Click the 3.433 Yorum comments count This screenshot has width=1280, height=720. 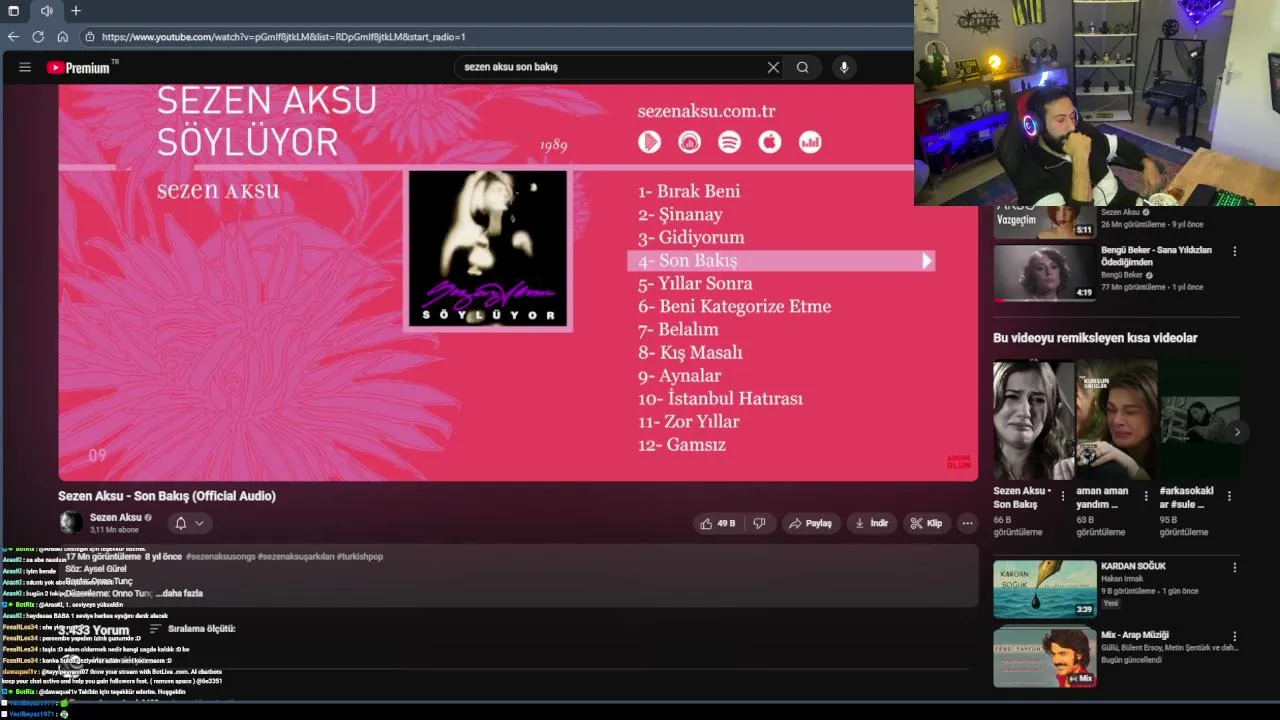point(93,630)
